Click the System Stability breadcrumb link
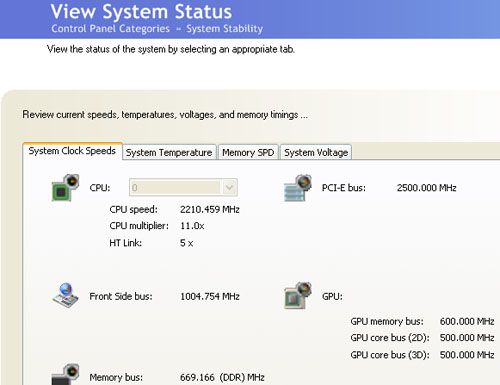 pos(225,29)
